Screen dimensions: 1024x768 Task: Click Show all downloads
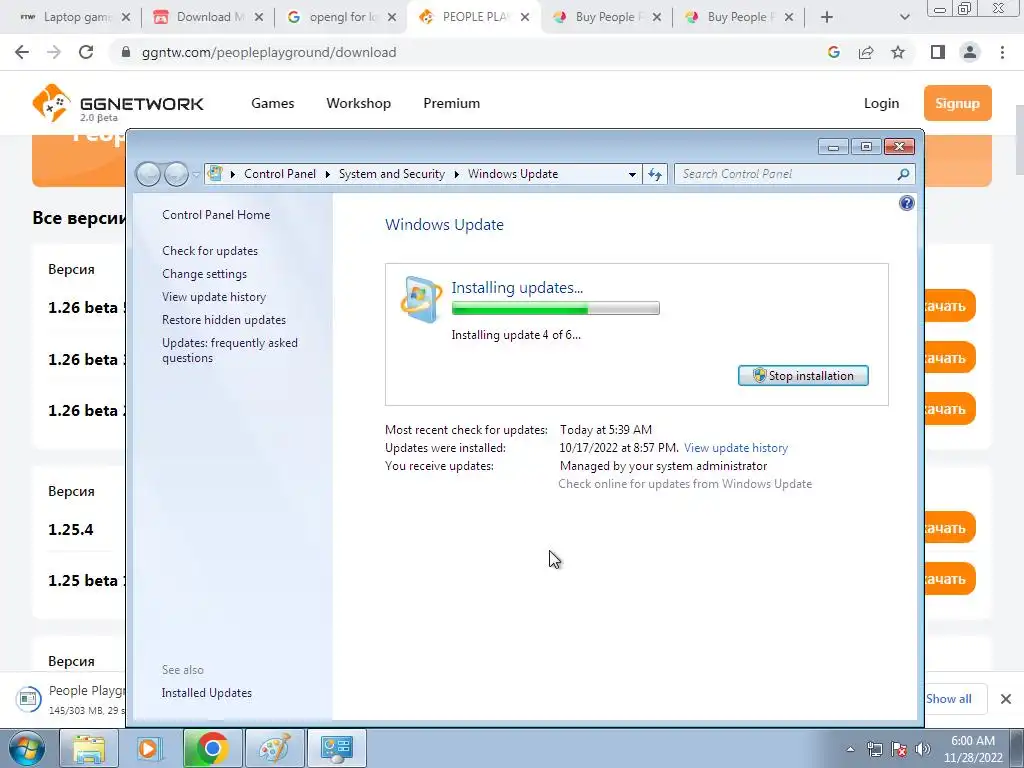tap(948, 699)
